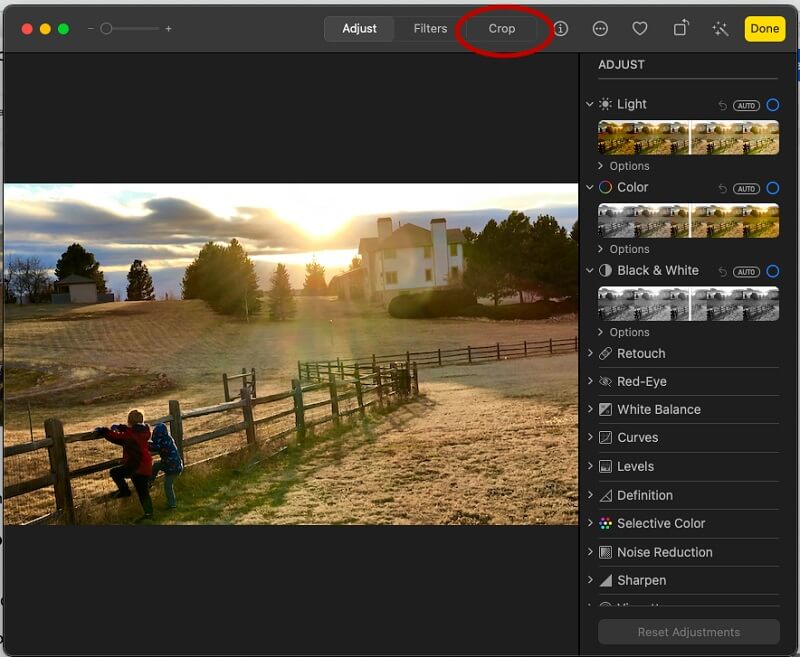Toggle the Color adjustment circle on
This screenshot has width=800, height=657.
pos(773,188)
